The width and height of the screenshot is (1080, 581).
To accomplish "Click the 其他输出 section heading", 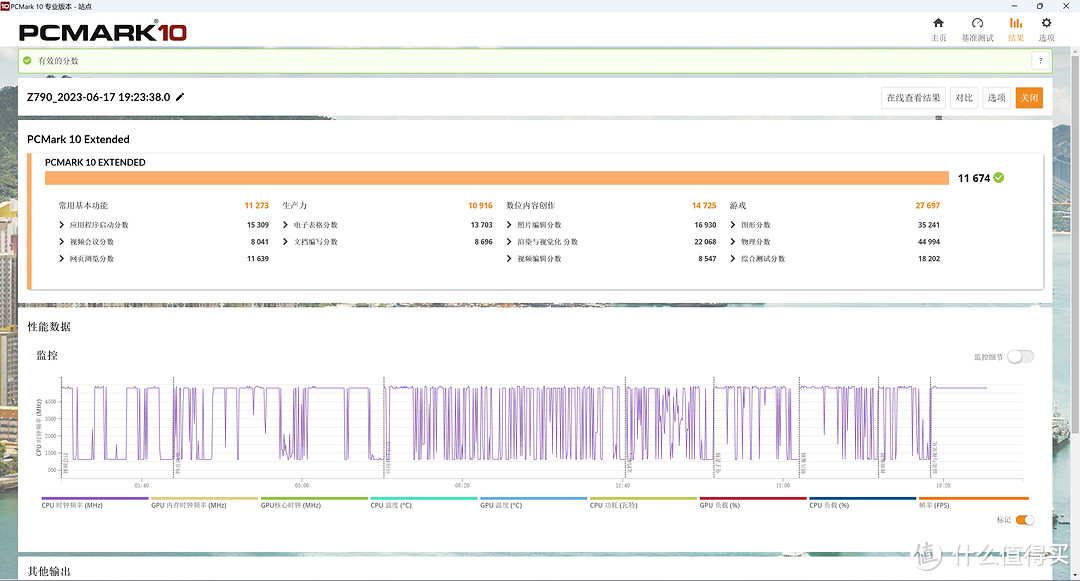I will (x=49, y=571).
